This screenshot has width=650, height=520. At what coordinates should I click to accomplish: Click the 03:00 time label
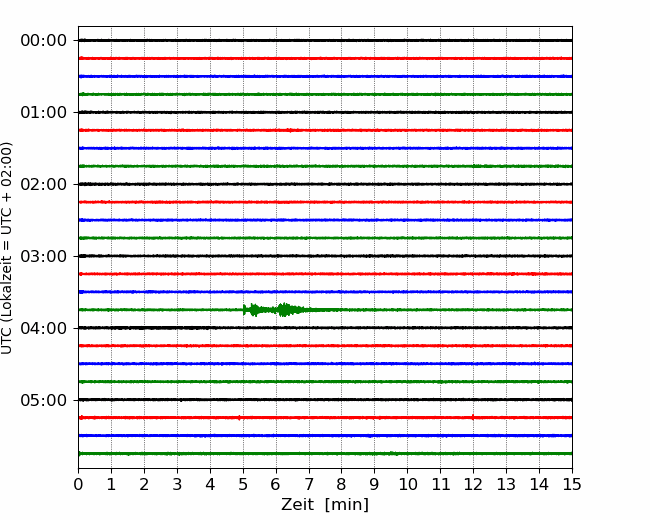pyautogui.click(x=44, y=256)
